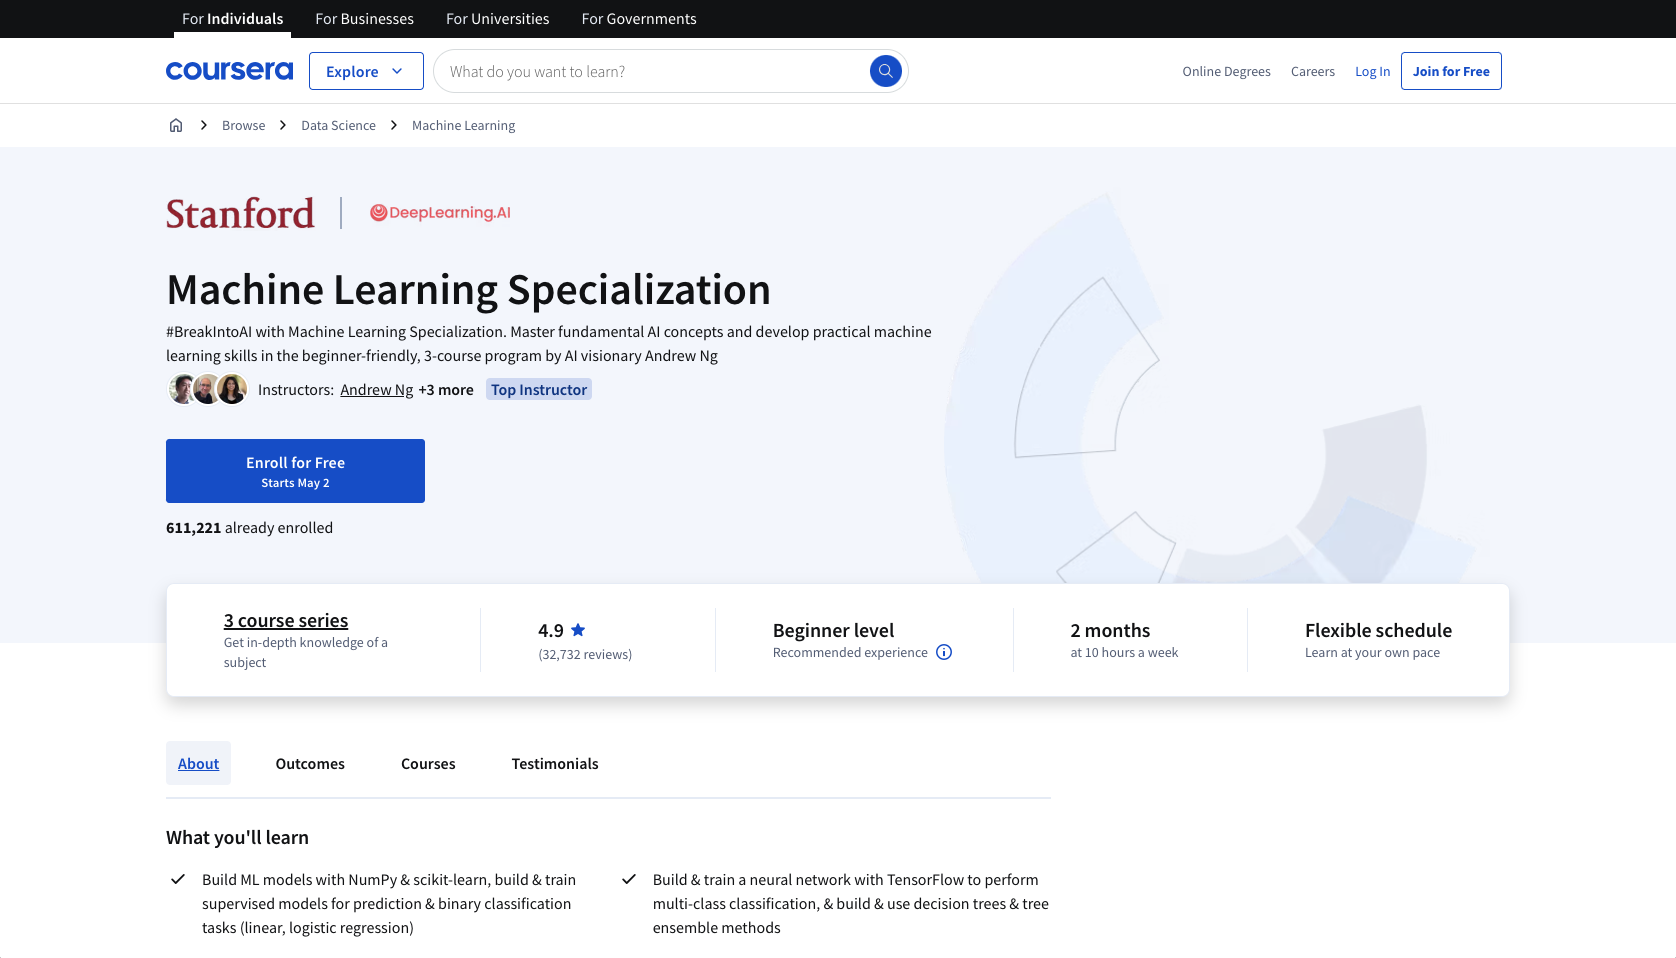The image size is (1676, 958).
Task: Click the Coursera logo
Action: coord(229,71)
